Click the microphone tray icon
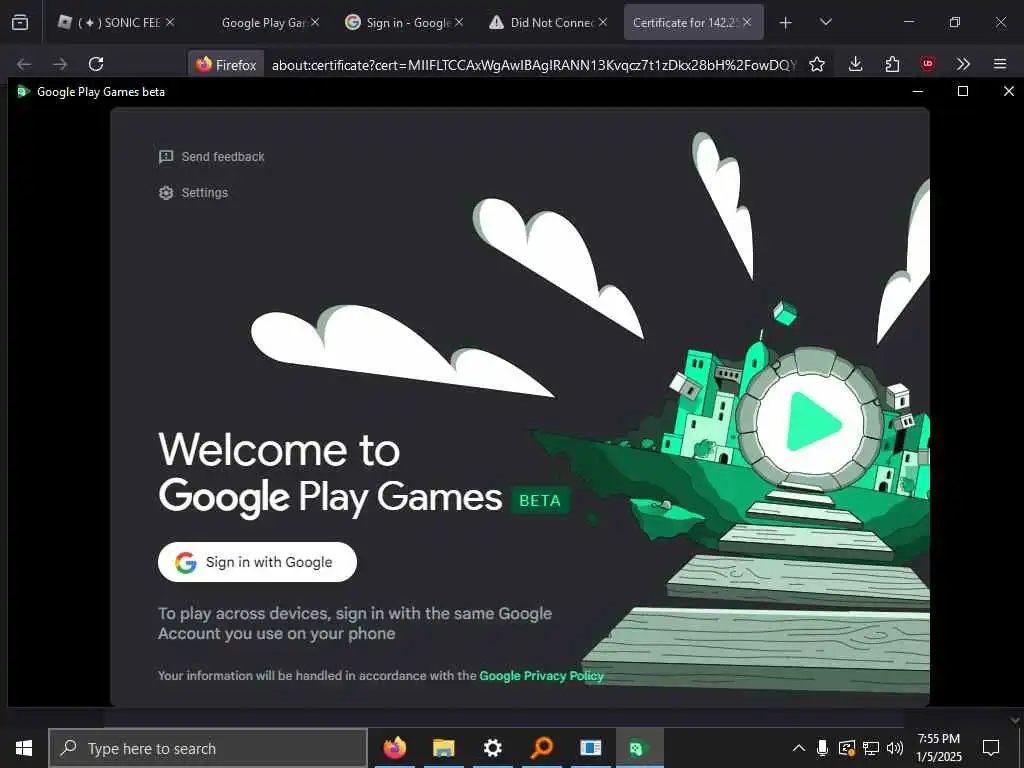Viewport: 1024px width, 768px height. point(823,748)
